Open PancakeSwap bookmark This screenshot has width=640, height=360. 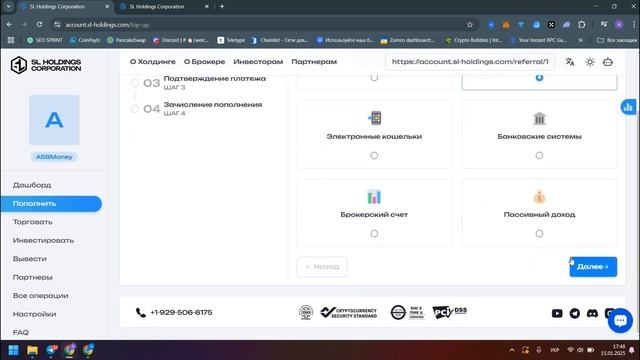126,40
